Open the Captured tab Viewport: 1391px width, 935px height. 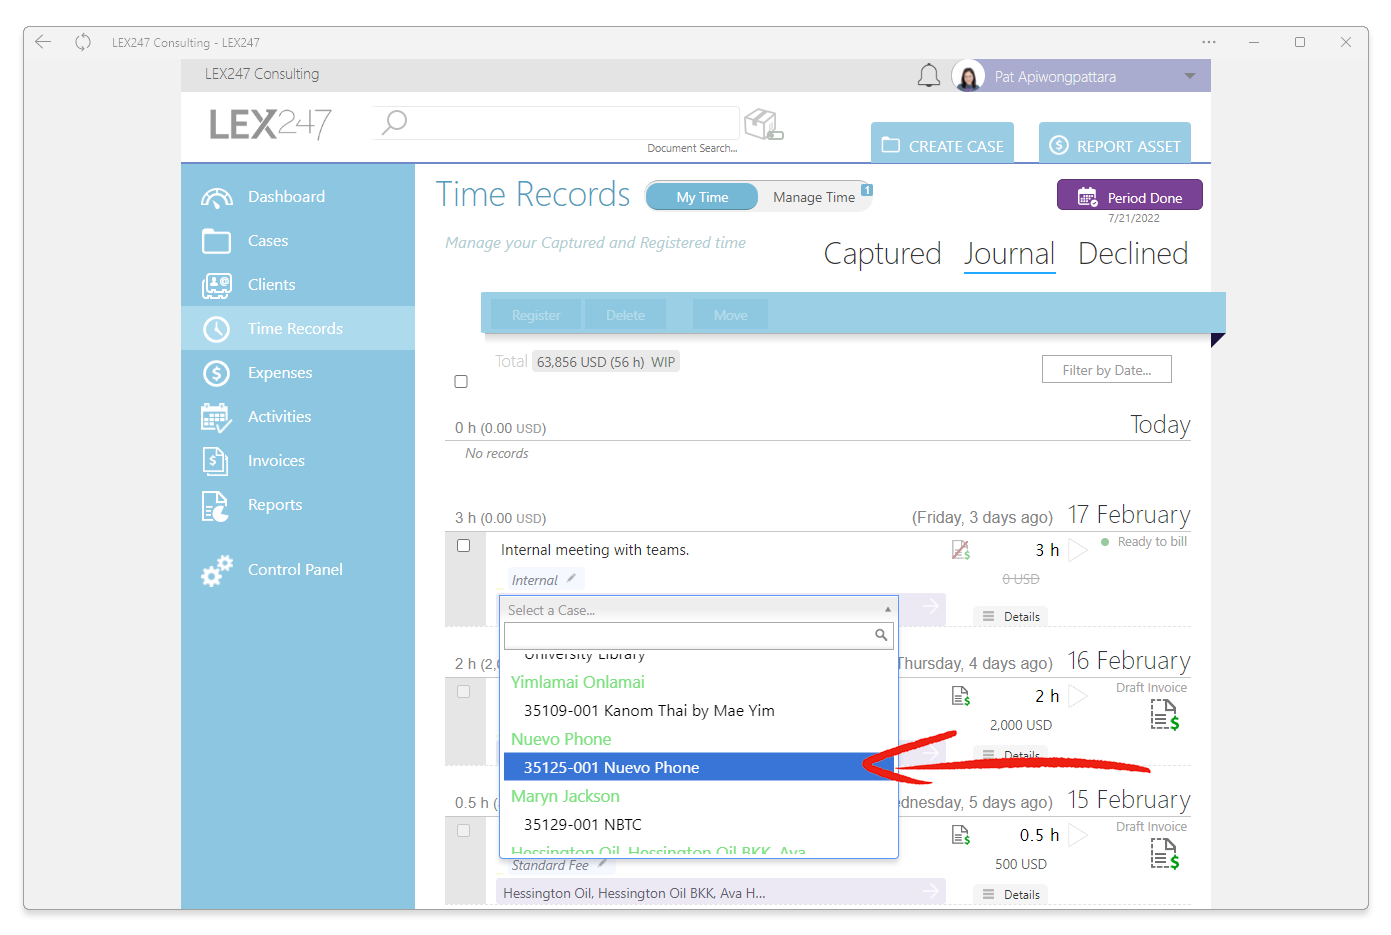tap(882, 254)
